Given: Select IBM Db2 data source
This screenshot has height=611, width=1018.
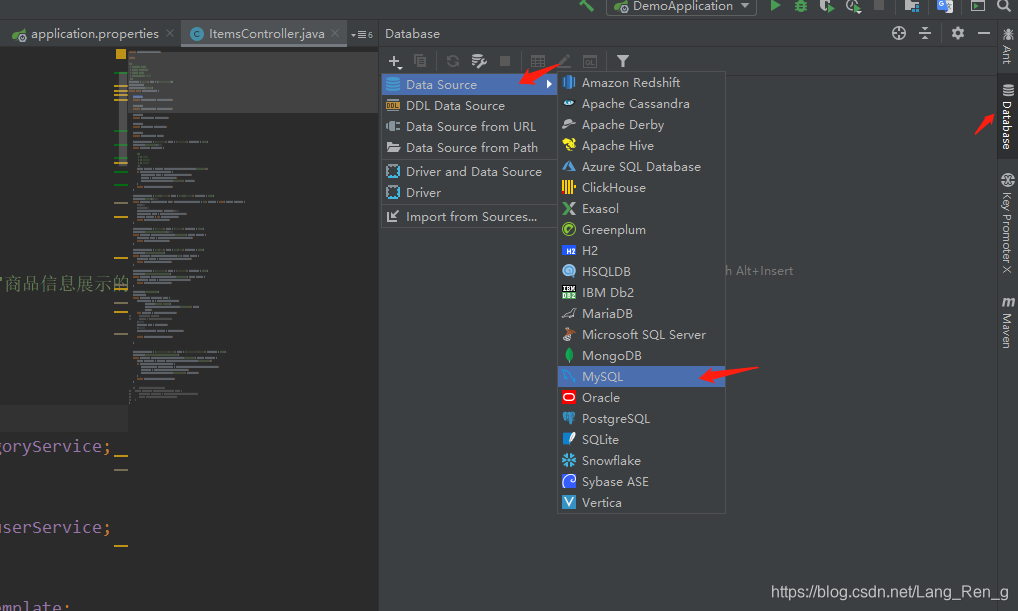Looking at the screenshot, I should point(641,293).
